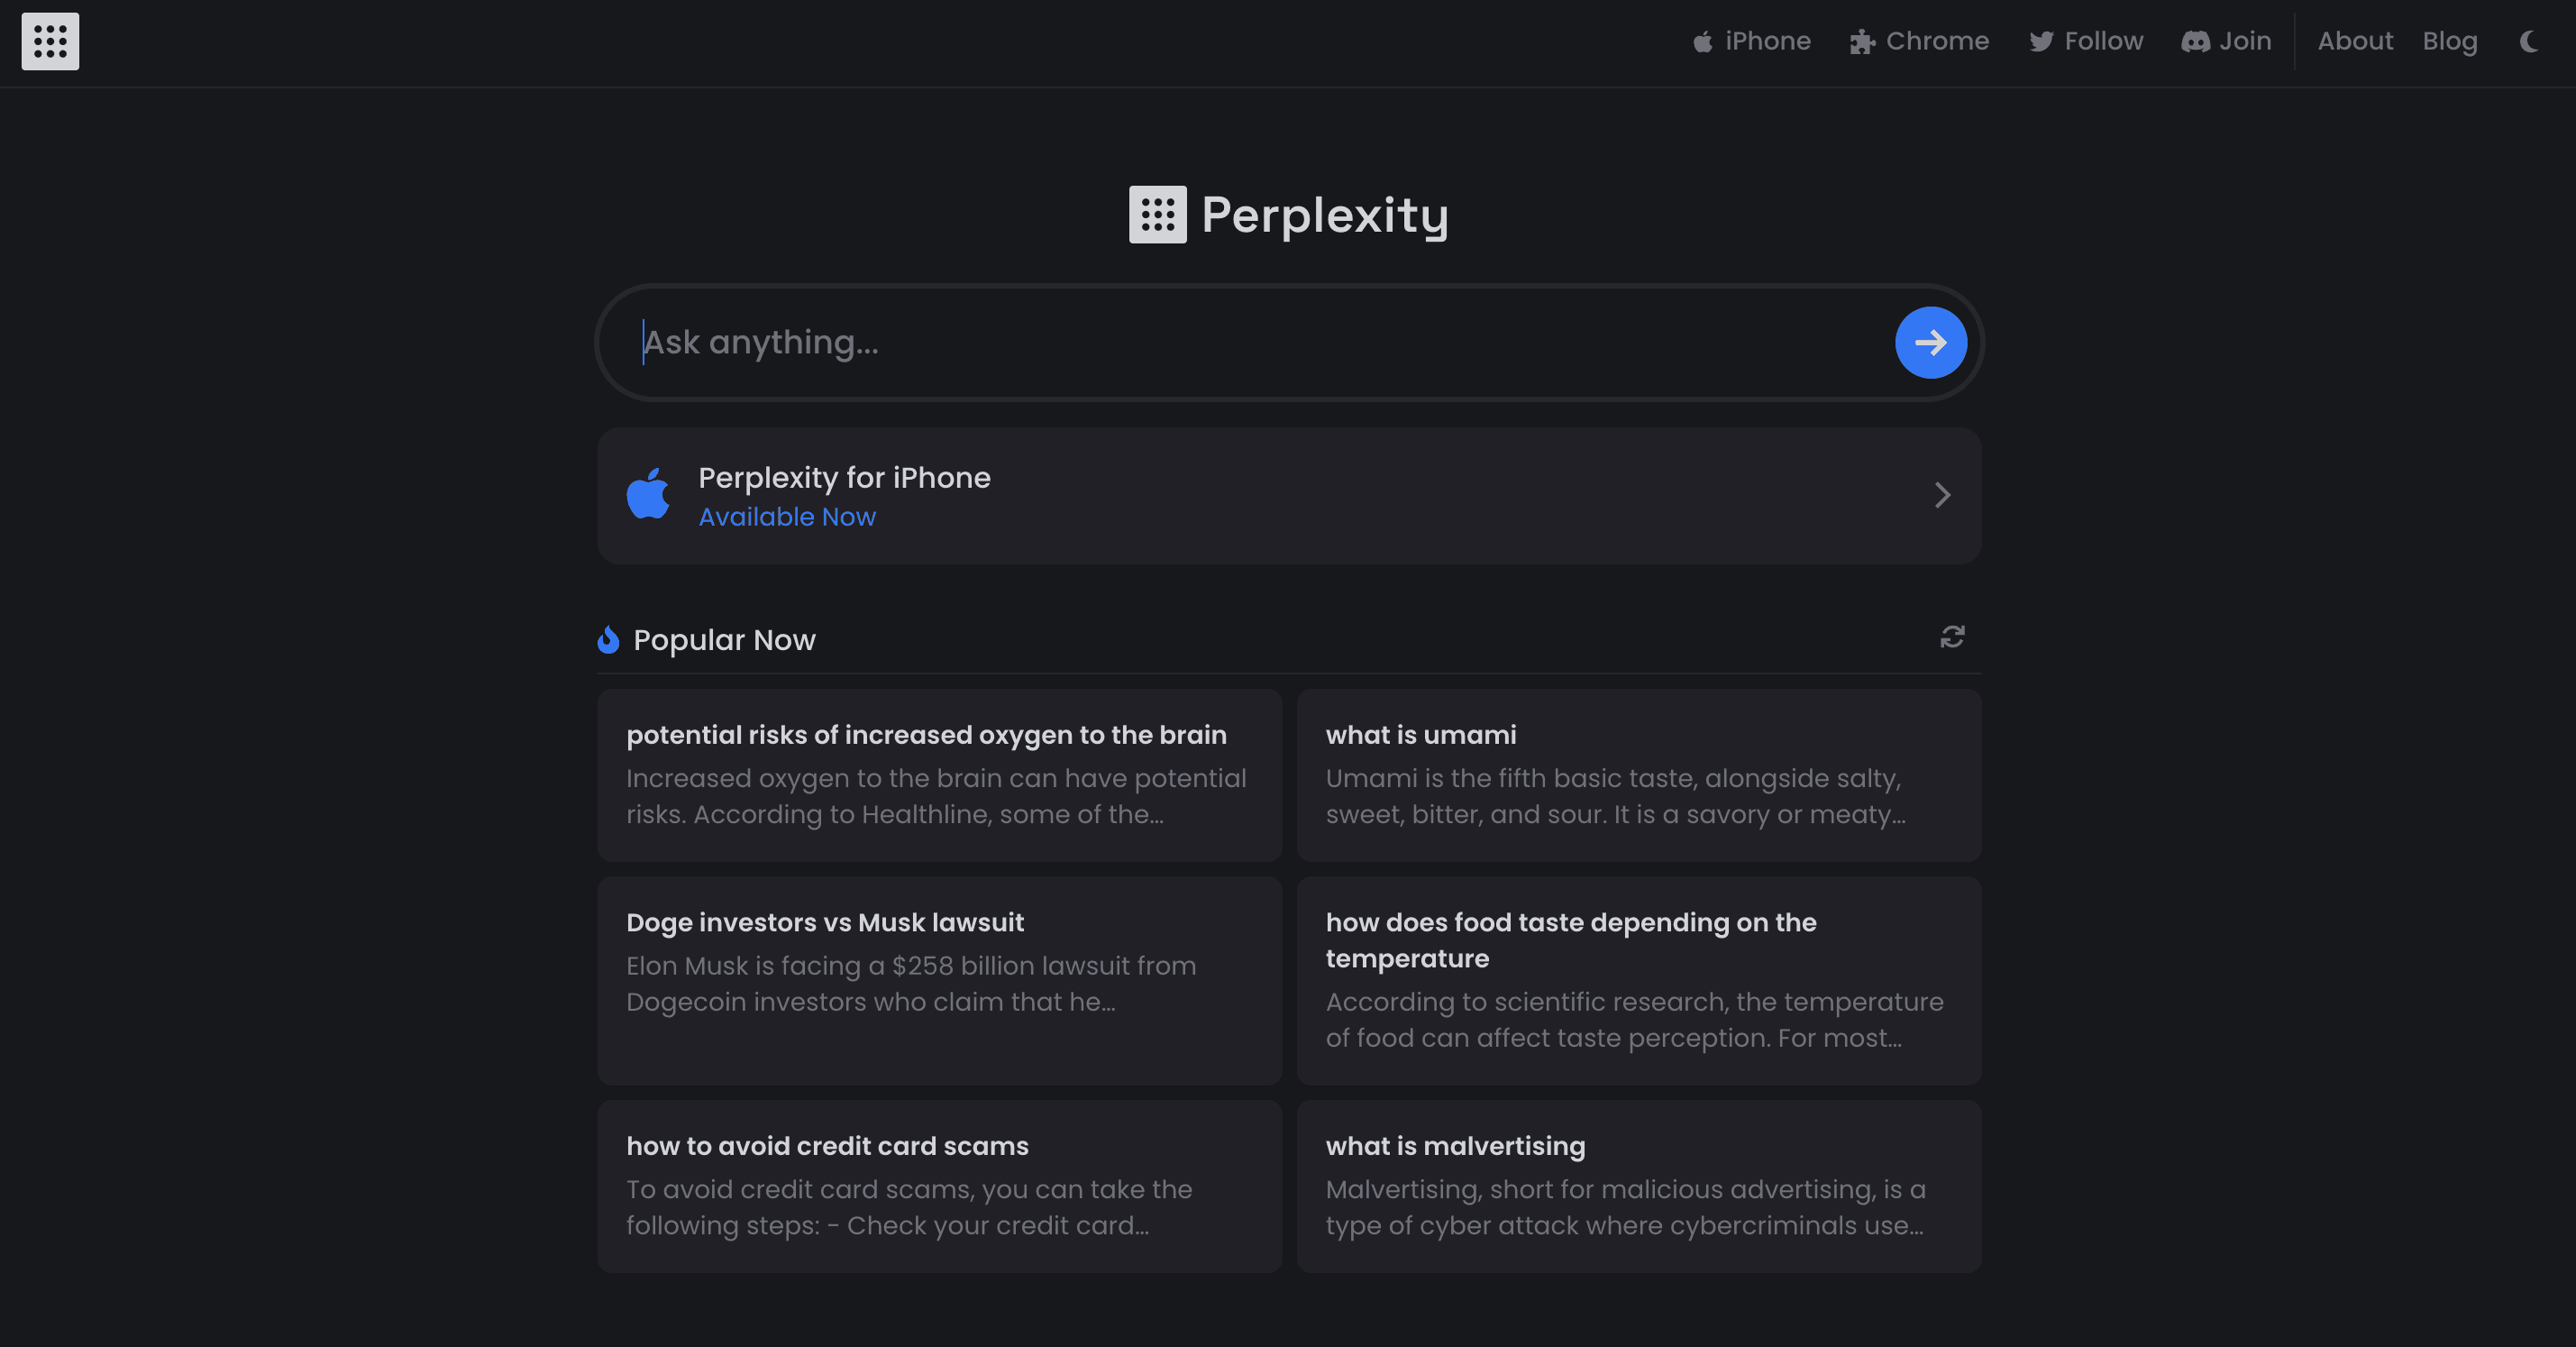2576x1347 pixels.
Task: Submit search with the blue arrow button
Action: 1930,342
